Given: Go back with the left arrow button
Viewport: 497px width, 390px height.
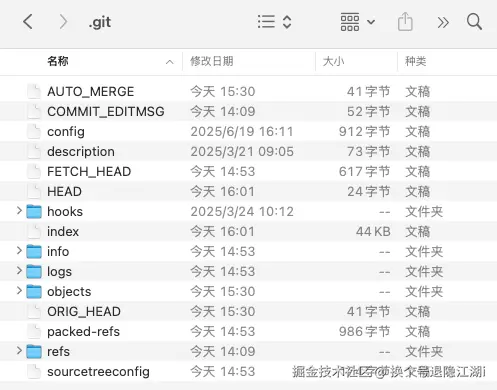Looking at the screenshot, I should (x=28, y=22).
